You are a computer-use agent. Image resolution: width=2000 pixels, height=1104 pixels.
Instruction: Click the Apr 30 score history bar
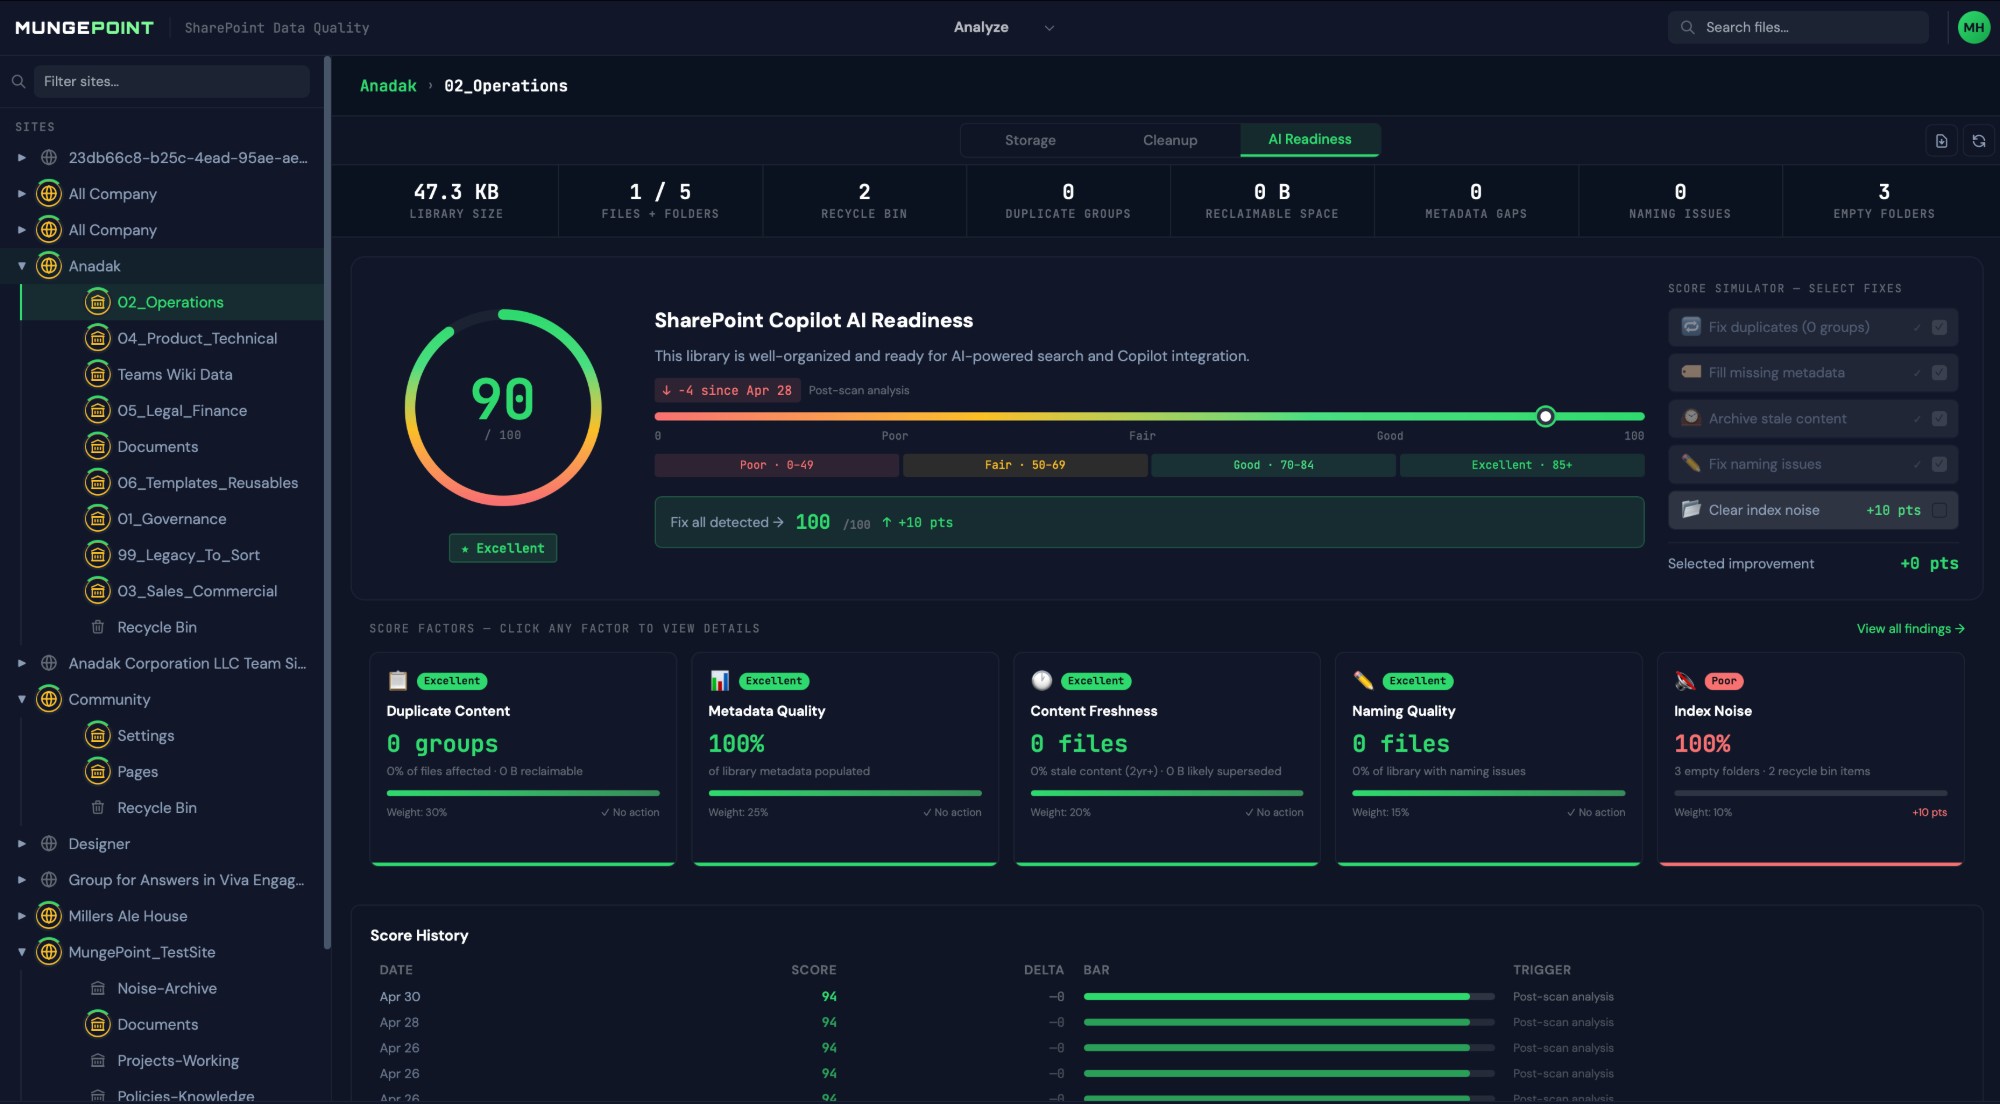pyautogui.click(x=1289, y=997)
